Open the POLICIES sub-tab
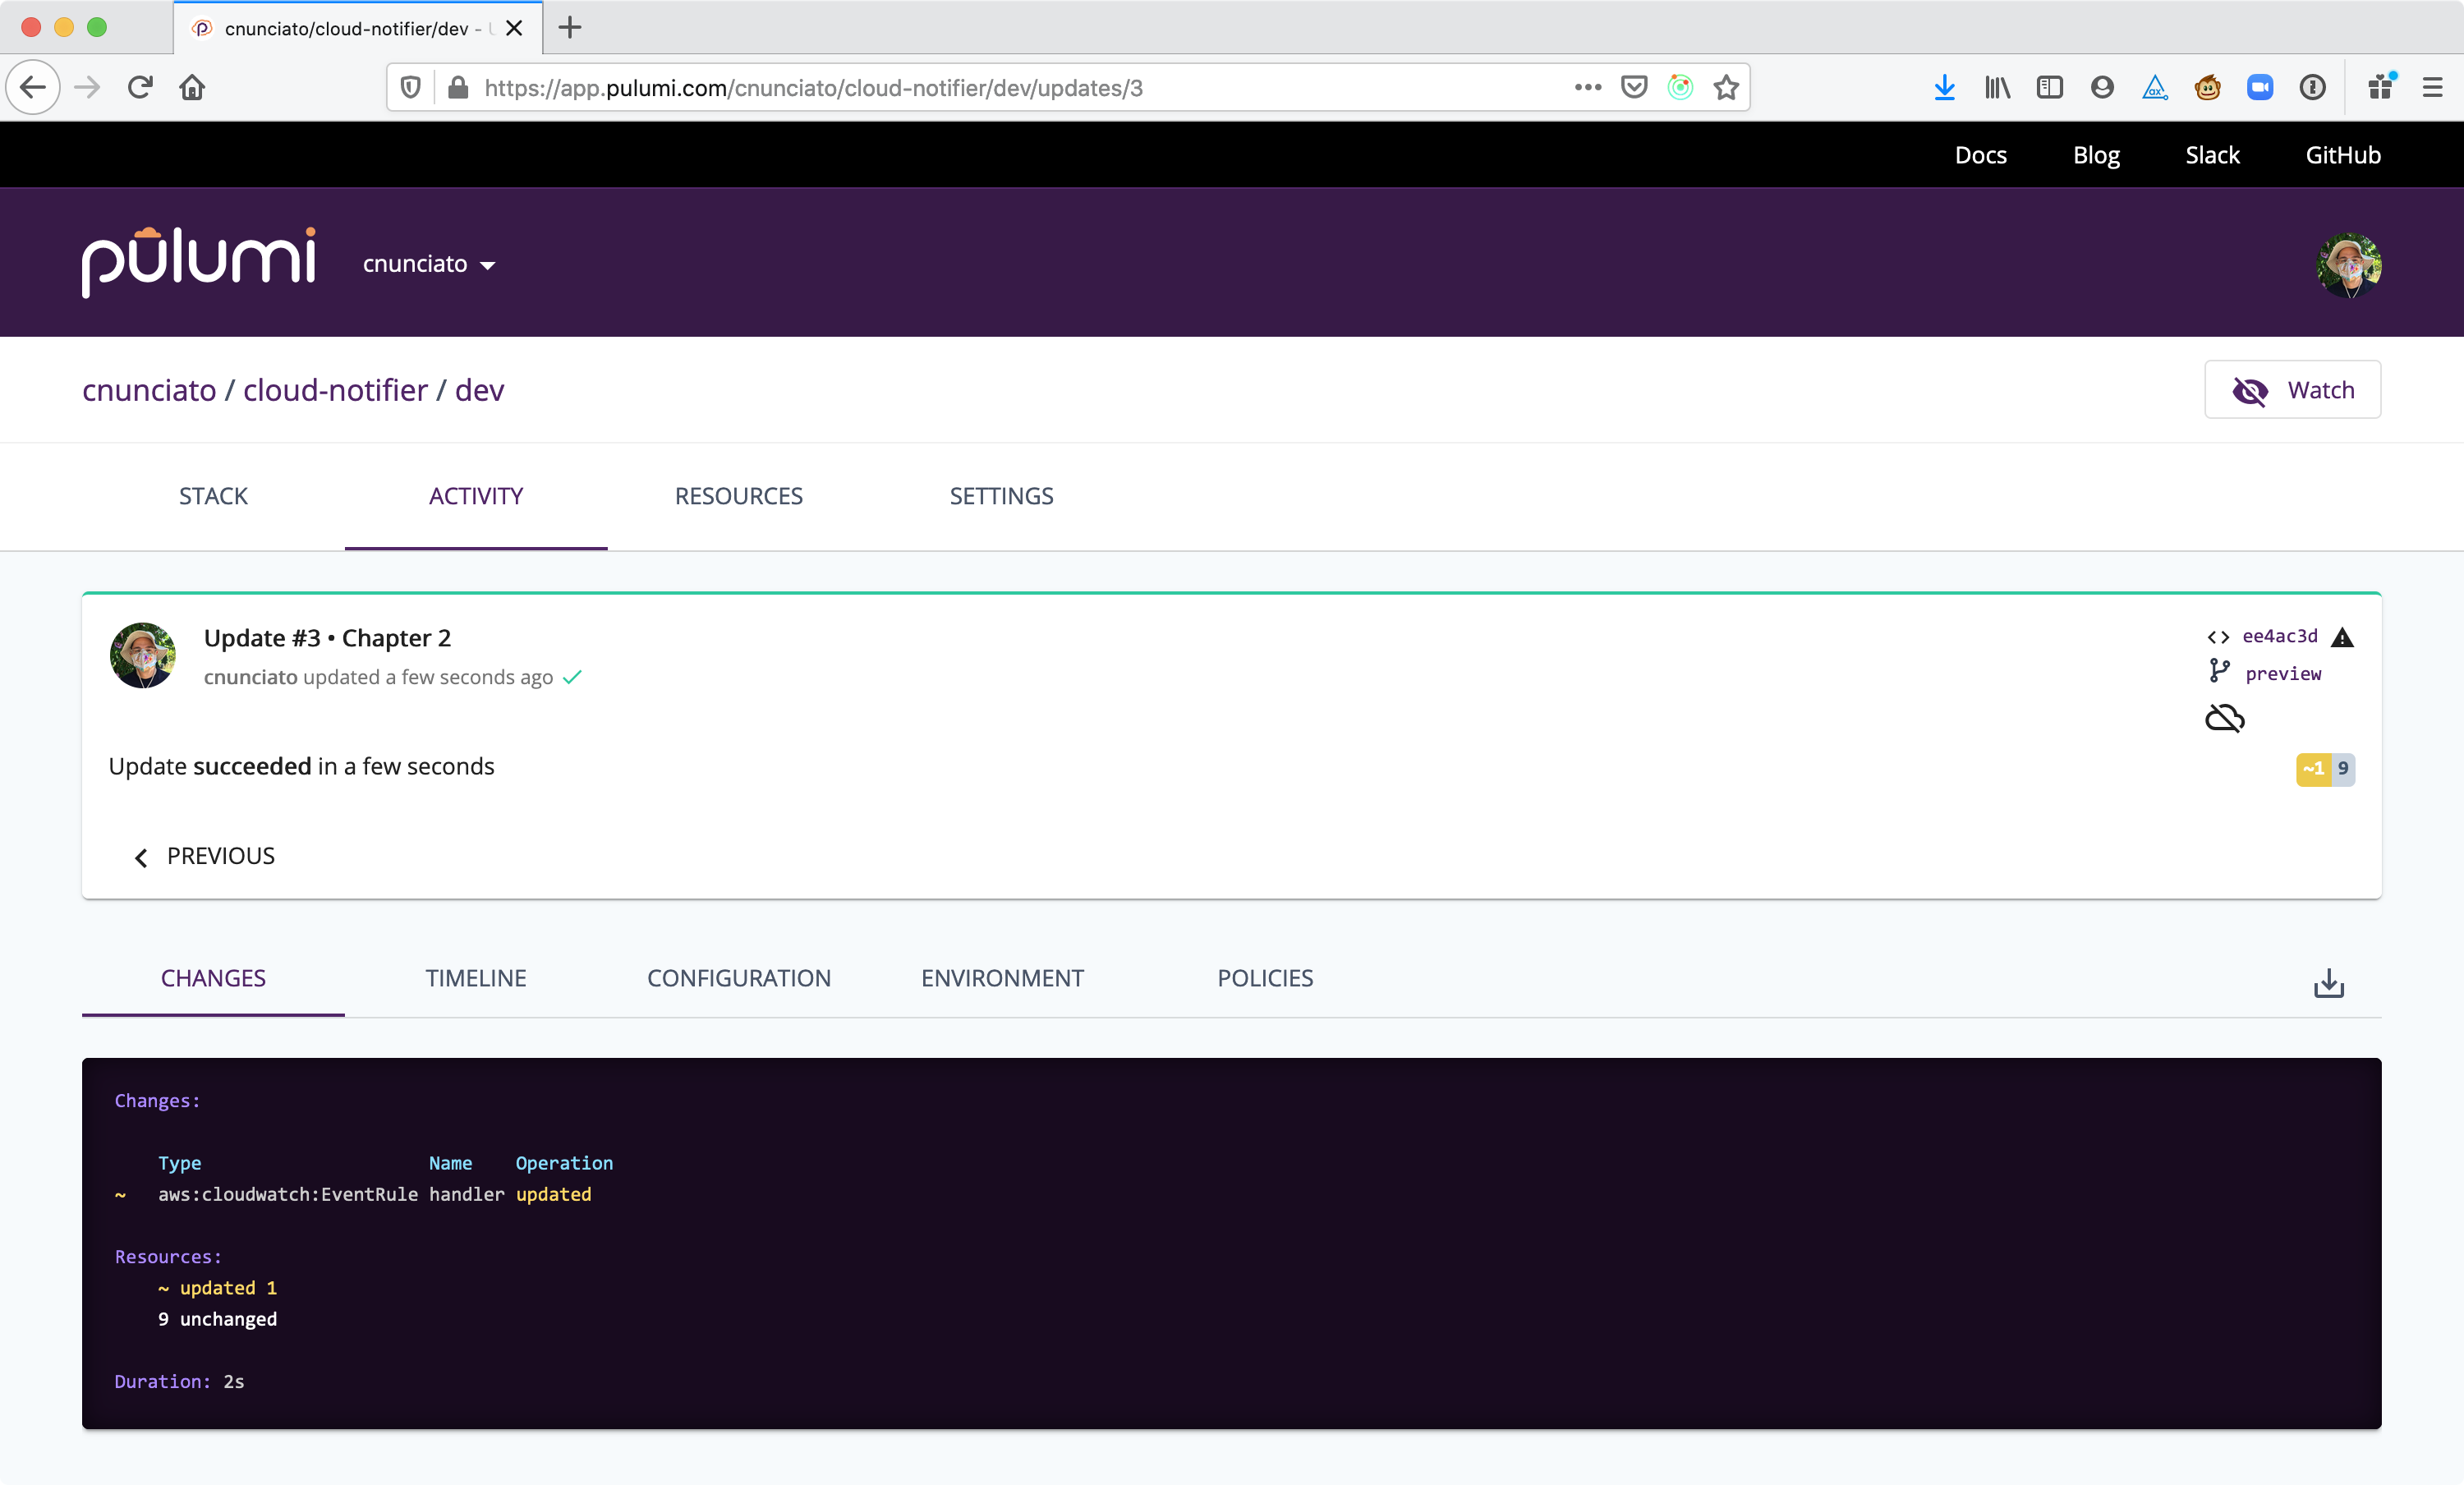This screenshot has height=1485, width=2464. click(1265, 978)
